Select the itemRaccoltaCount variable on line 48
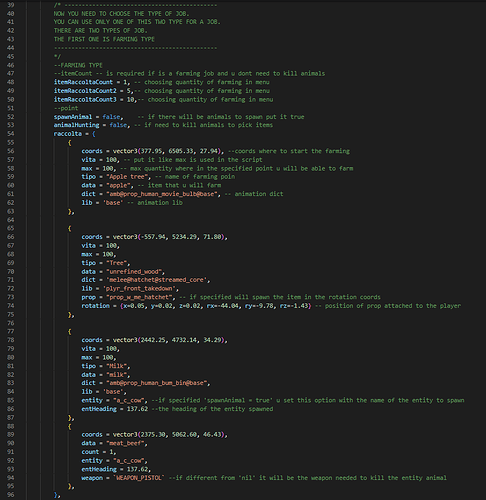 click(83, 82)
